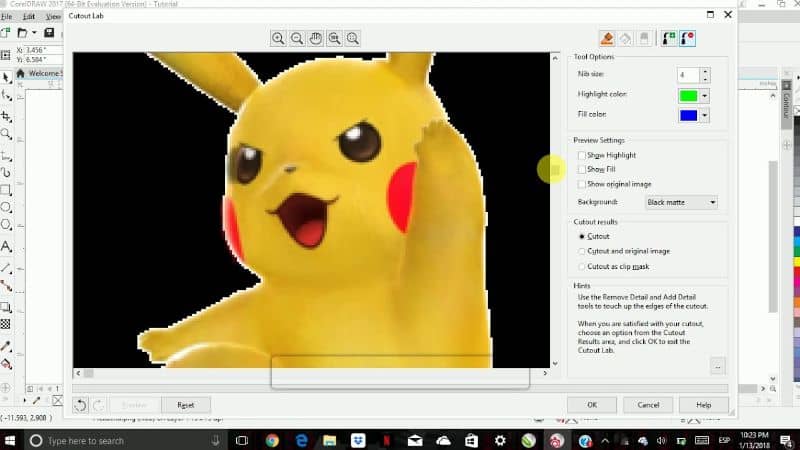Viewport: 800px width, 450px height.
Task: Select the Highlighter tool
Action: click(607, 38)
